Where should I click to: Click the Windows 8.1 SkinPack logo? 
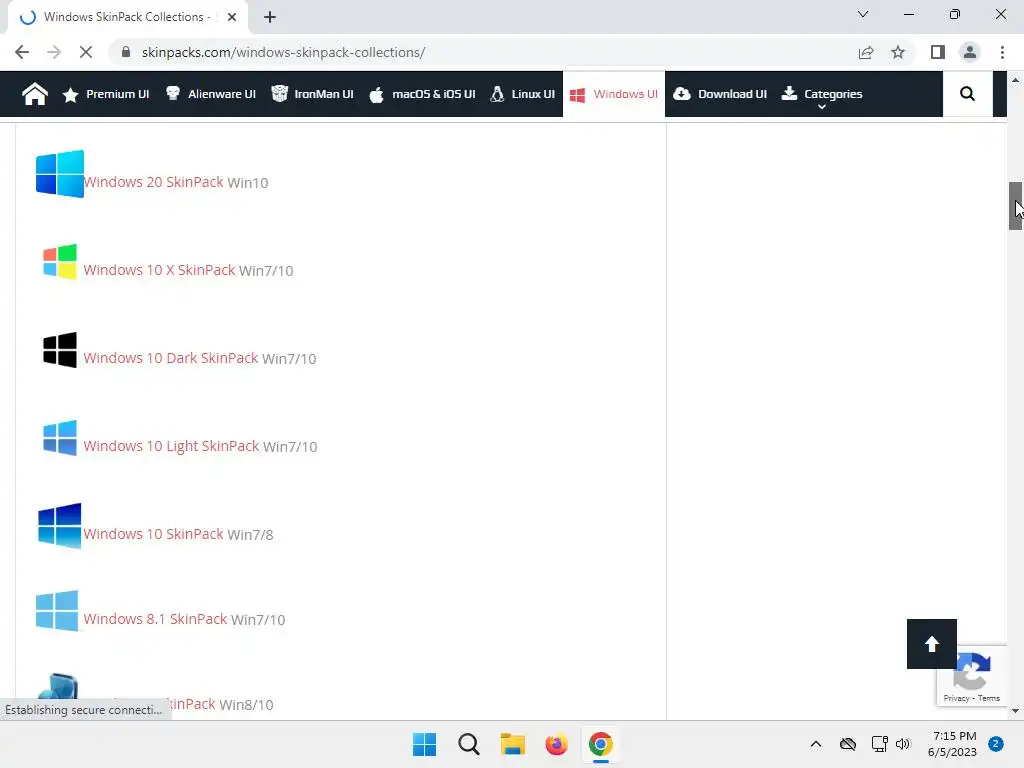(57, 611)
